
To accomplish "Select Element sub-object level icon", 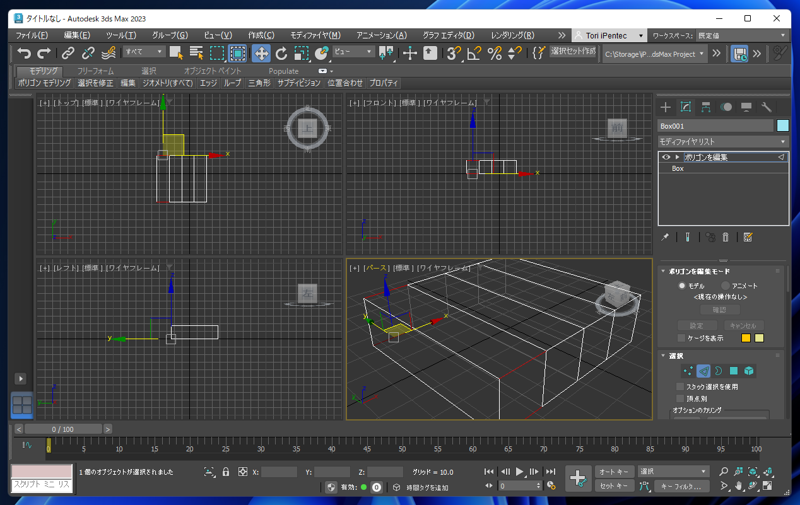I will point(748,371).
